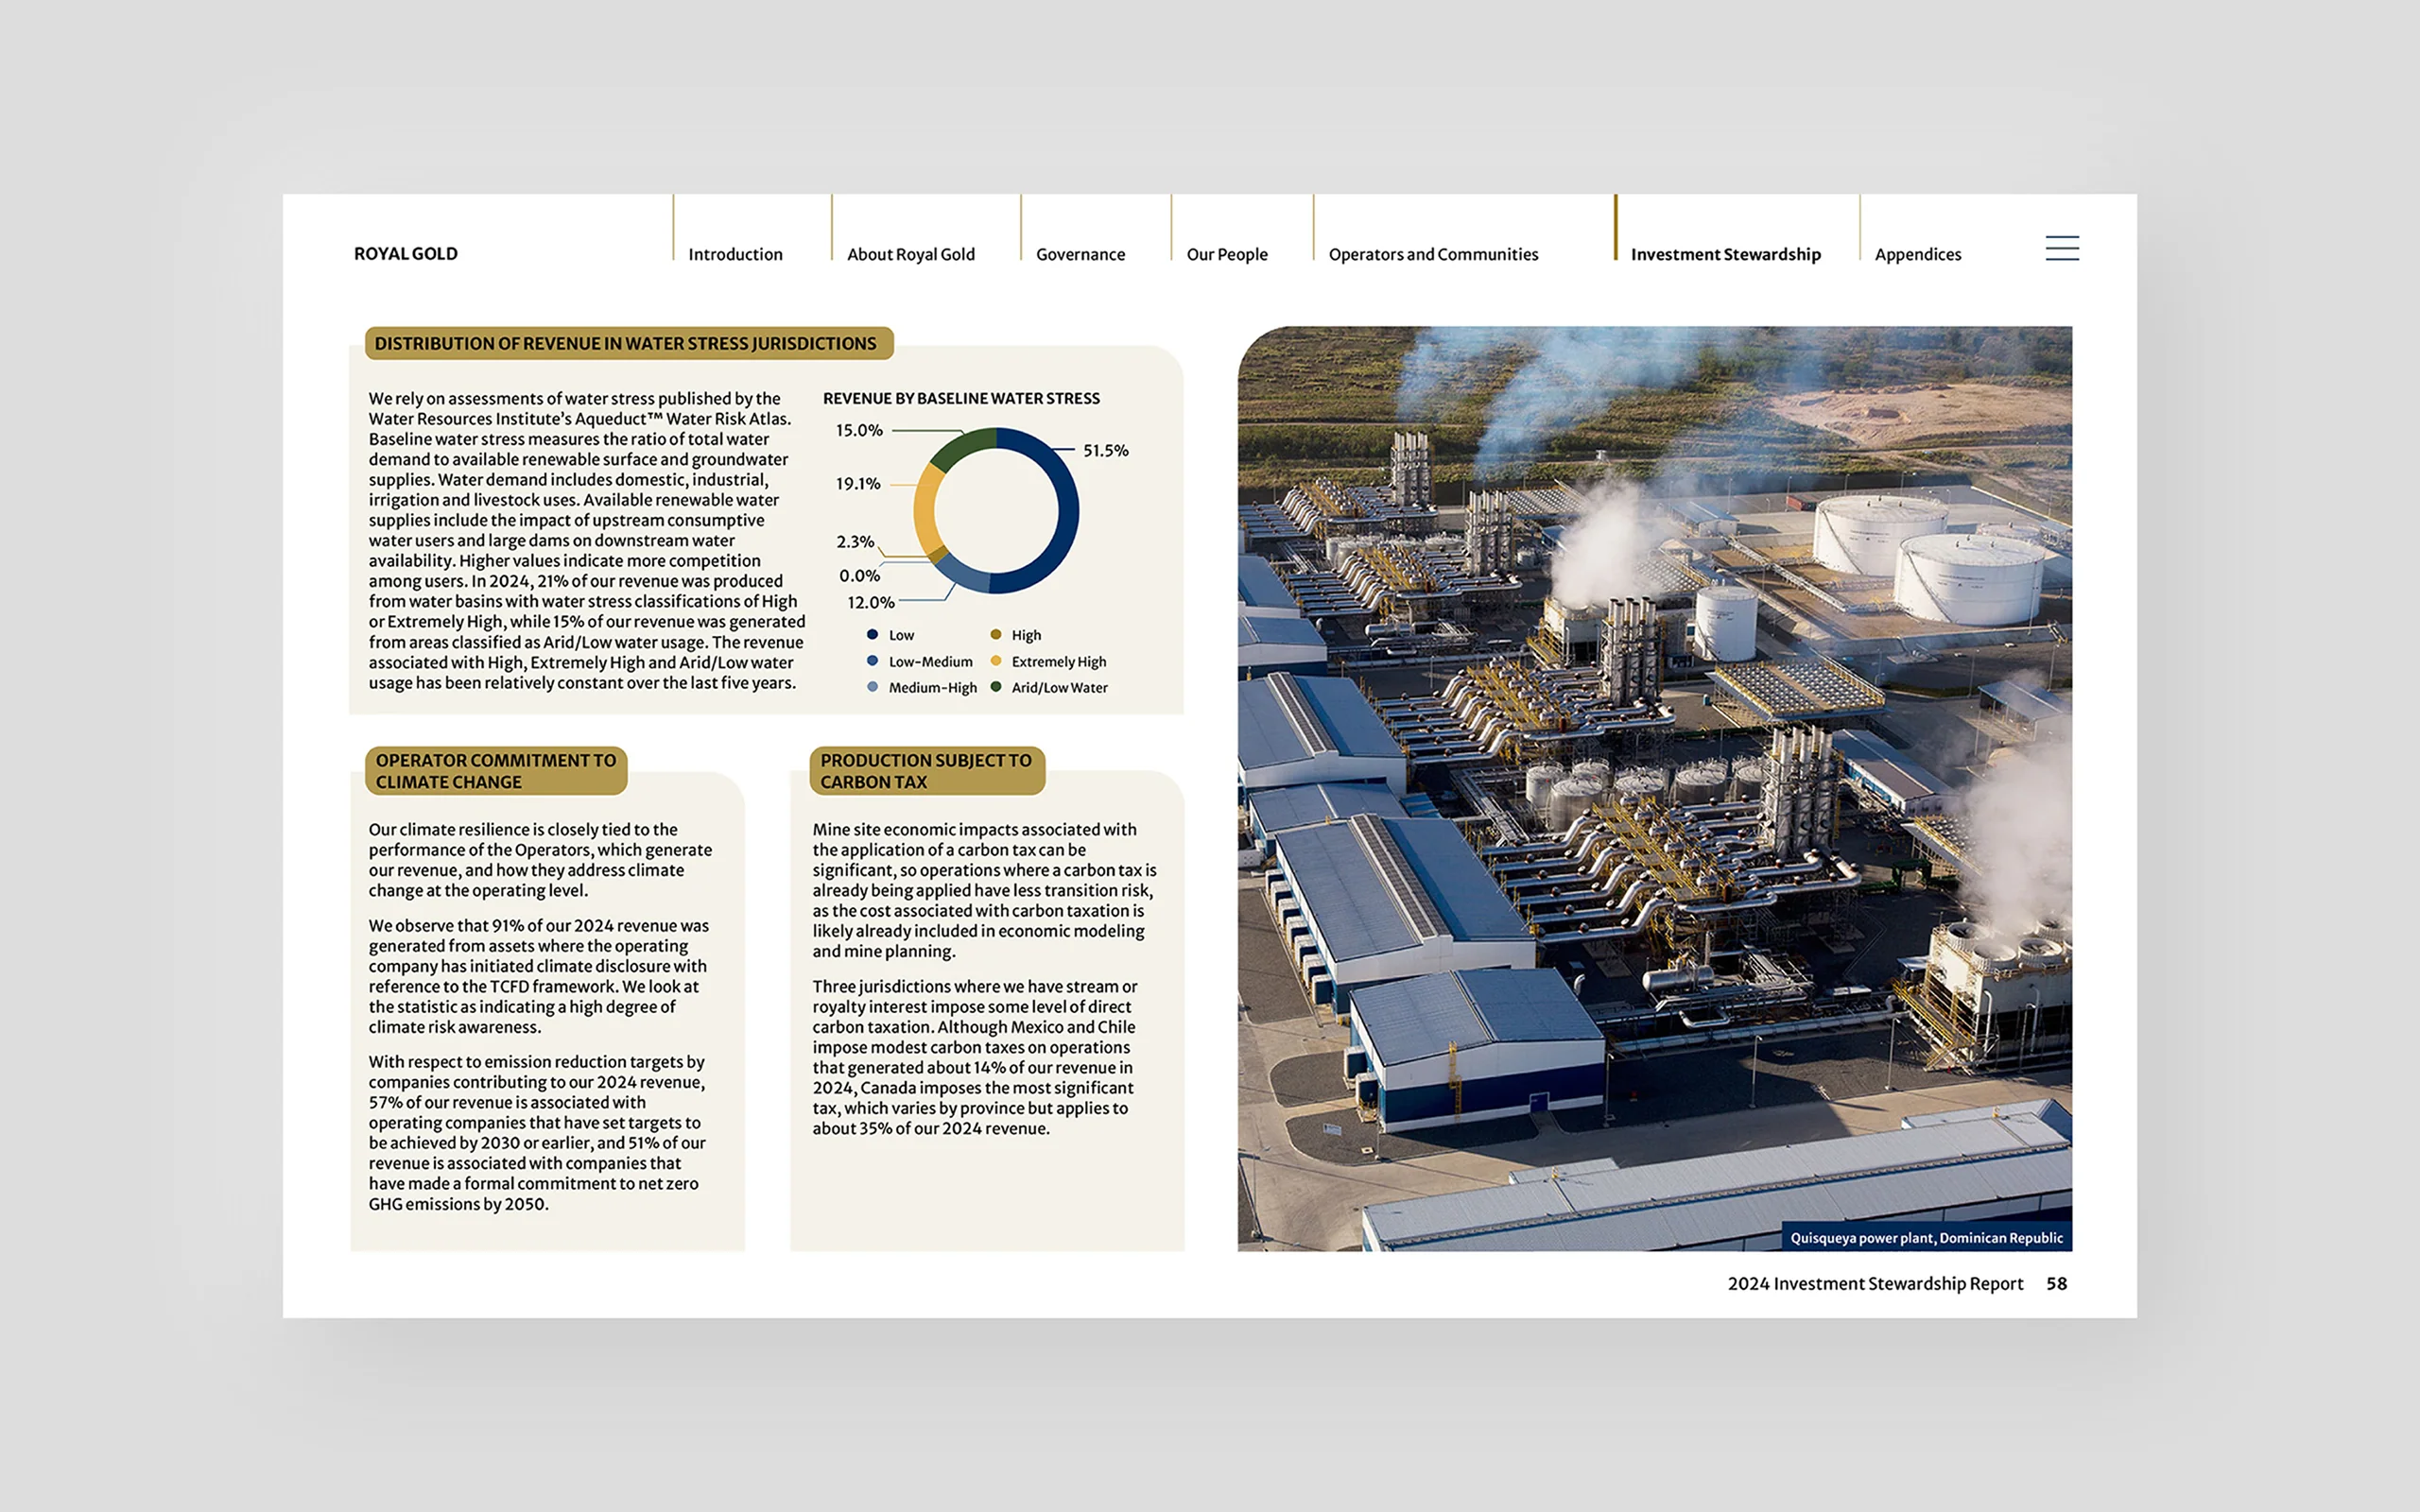Screen dimensions: 2420x1512
Task: Open the hamburger menu icon
Action: pyautogui.click(x=2061, y=248)
